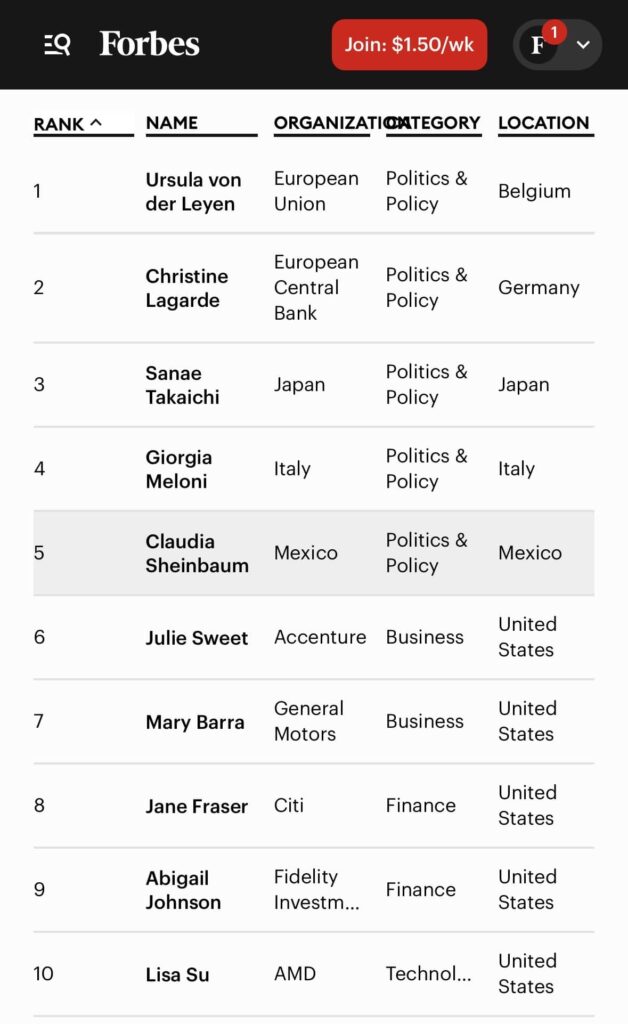628x1024 pixels.
Task: Open Mary Barra's profile
Action: [195, 722]
